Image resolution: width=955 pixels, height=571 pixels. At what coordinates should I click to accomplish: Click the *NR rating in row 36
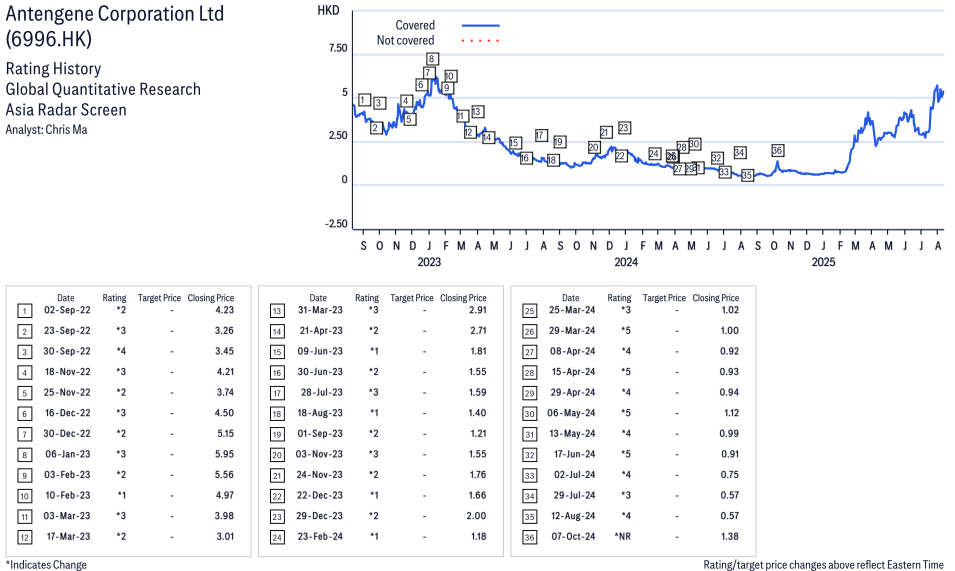[x=623, y=536]
